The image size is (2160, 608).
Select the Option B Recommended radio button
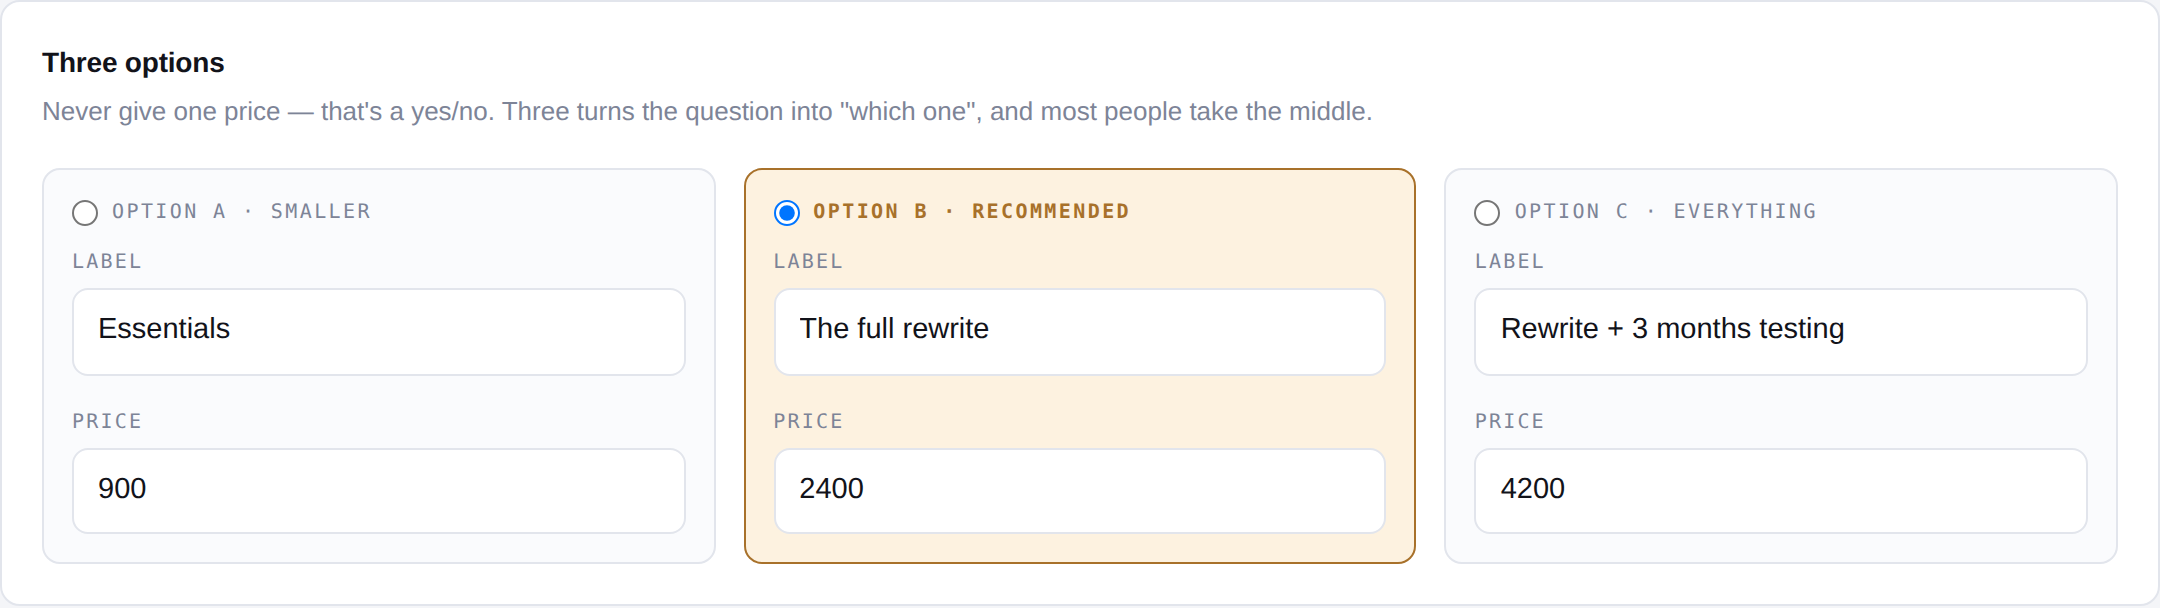(787, 213)
